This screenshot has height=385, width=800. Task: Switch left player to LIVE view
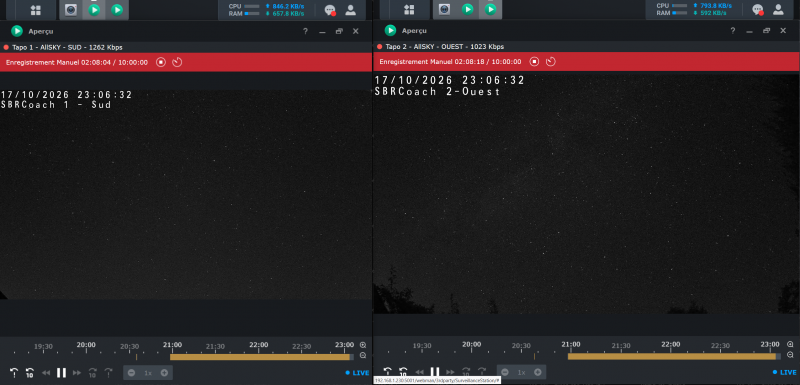pos(357,373)
